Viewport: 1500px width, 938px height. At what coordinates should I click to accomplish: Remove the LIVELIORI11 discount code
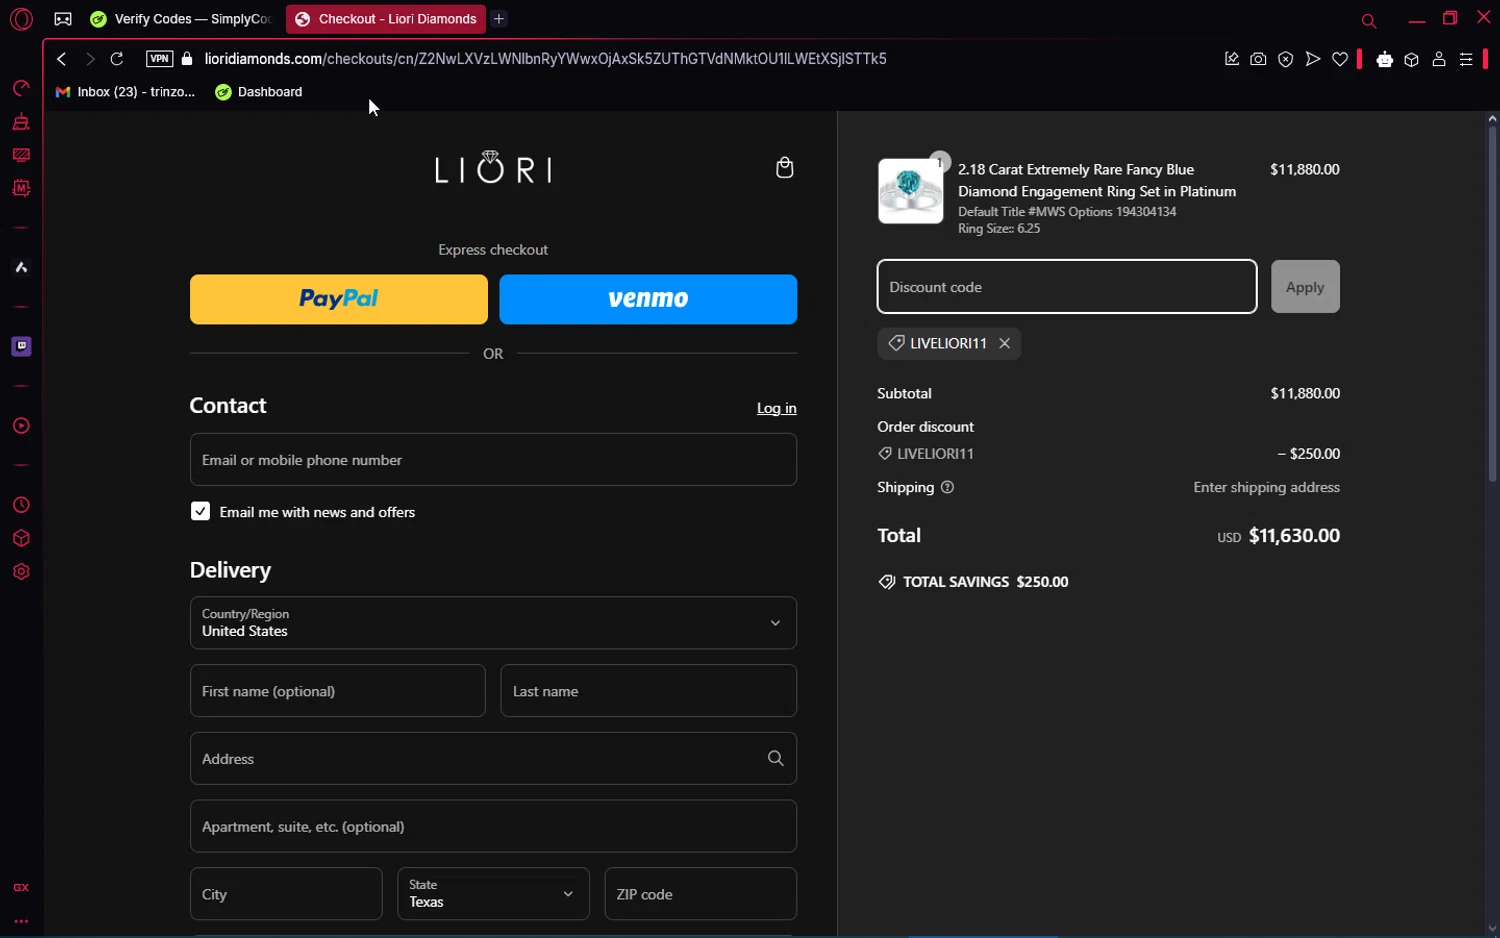[x=1004, y=343]
